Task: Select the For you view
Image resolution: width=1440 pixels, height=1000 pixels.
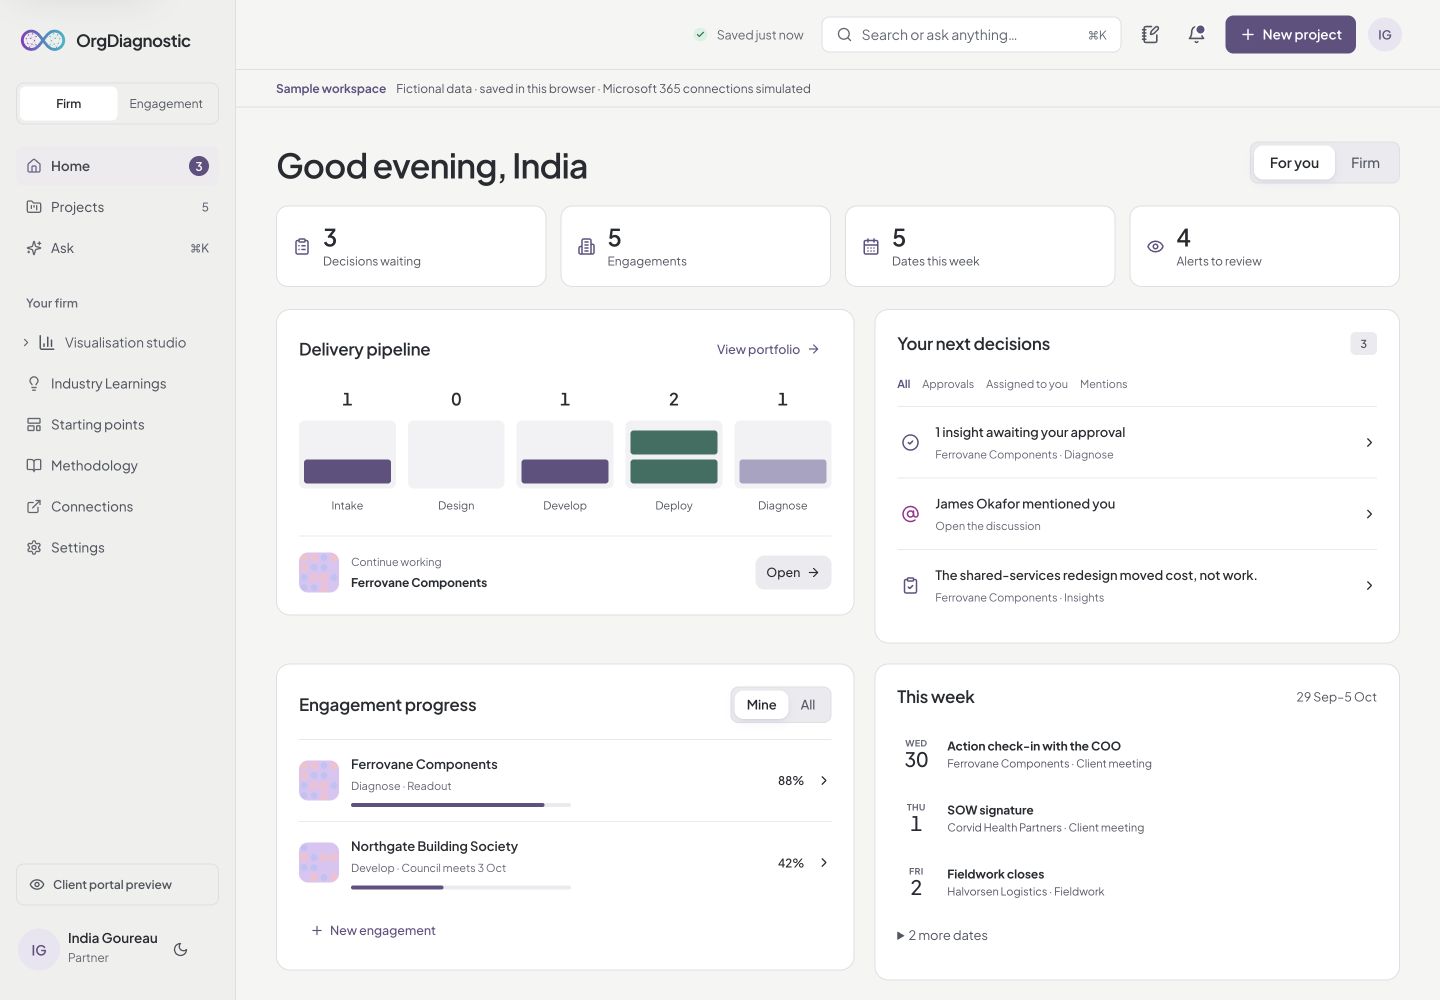Action: pos(1294,163)
